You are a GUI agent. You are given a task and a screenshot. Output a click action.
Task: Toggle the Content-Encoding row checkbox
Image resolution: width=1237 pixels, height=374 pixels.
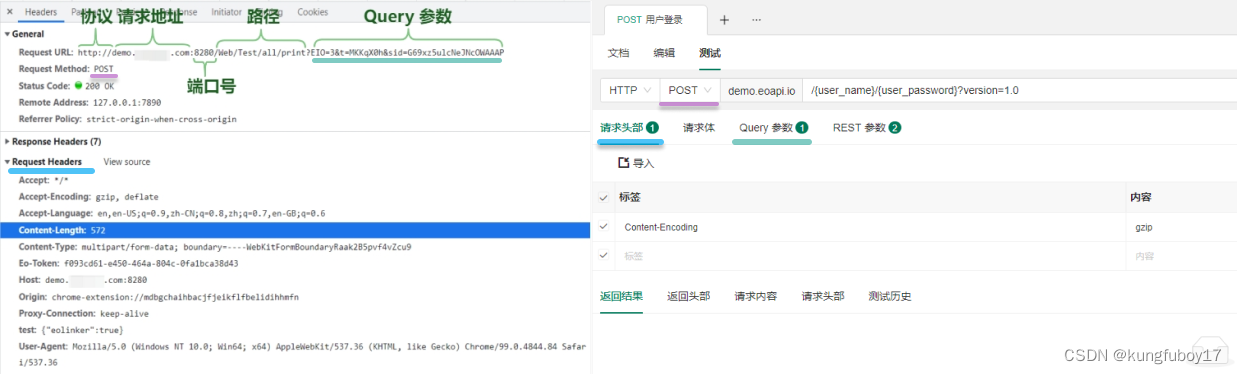coord(603,227)
